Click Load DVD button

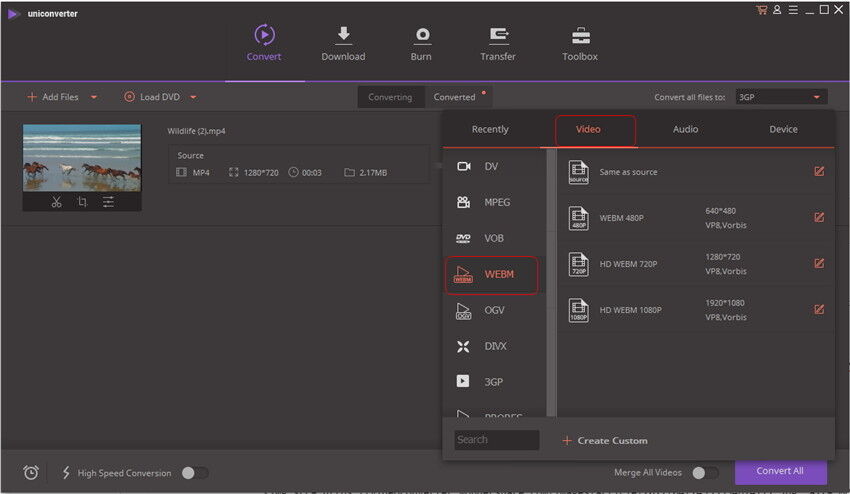[152, 97]
